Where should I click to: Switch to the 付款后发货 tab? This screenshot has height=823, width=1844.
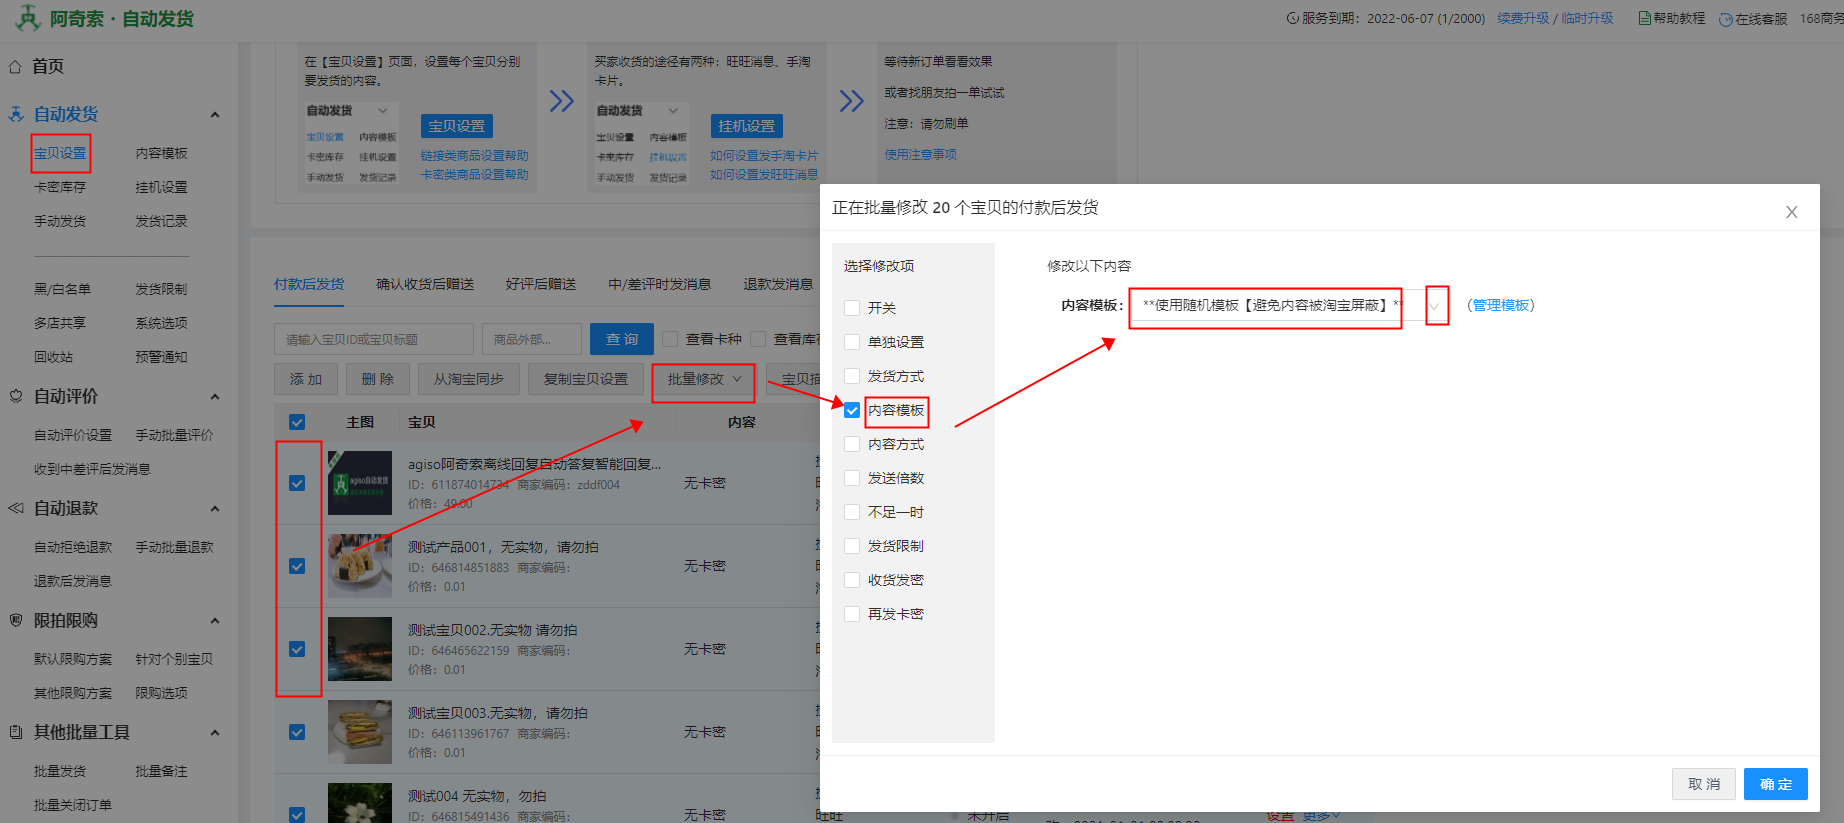pos(309,284)
